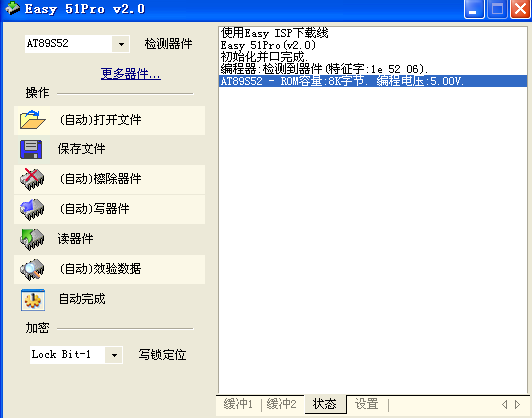Image resolution: width=532 pixels, height=418 pixels.
Task: Click the write device chip icon
Action: [x=32, y=209]
